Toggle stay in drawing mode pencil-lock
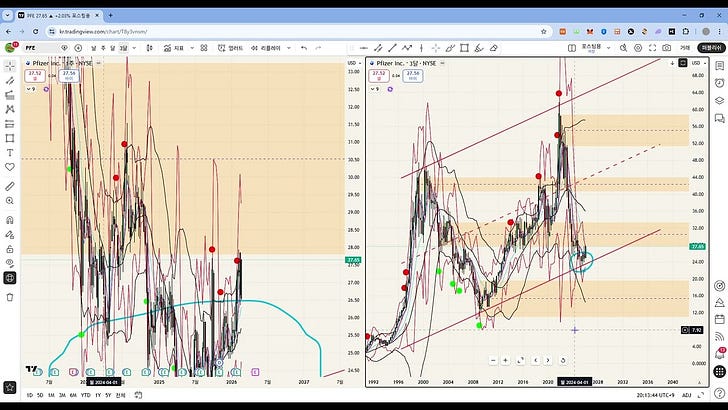Viewport: 728px width, 410px height. (x=10, y=234)
